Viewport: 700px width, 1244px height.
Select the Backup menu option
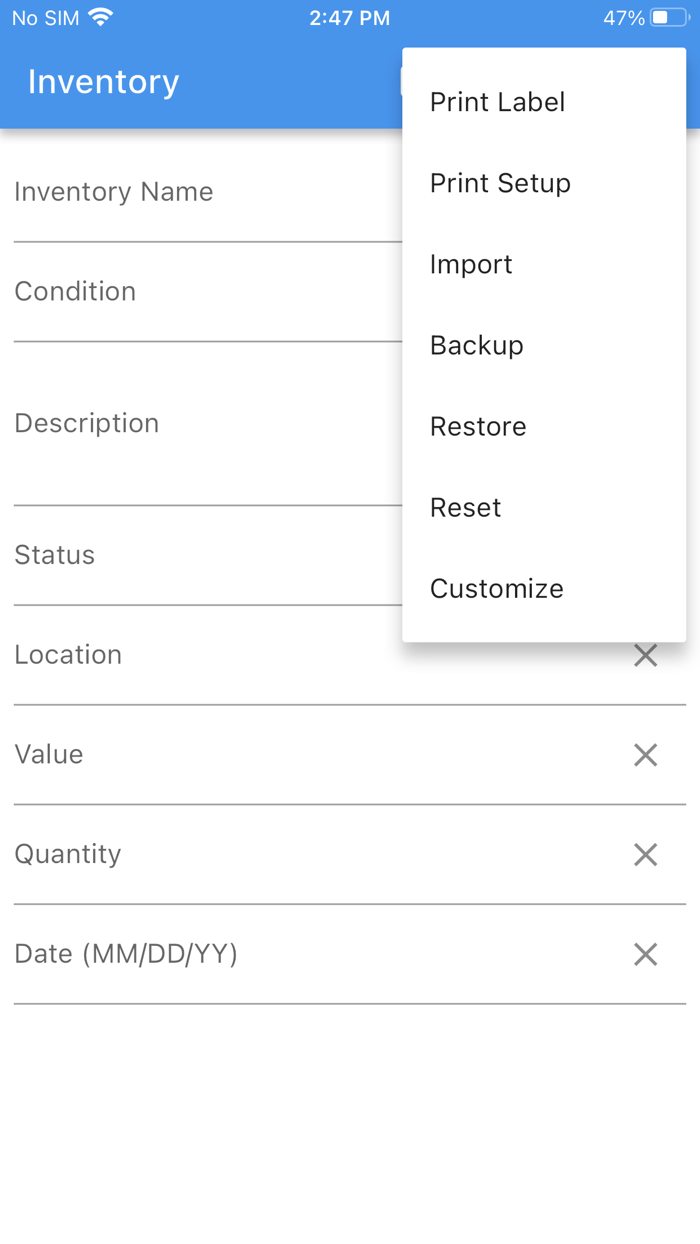[x=476, y=345]
